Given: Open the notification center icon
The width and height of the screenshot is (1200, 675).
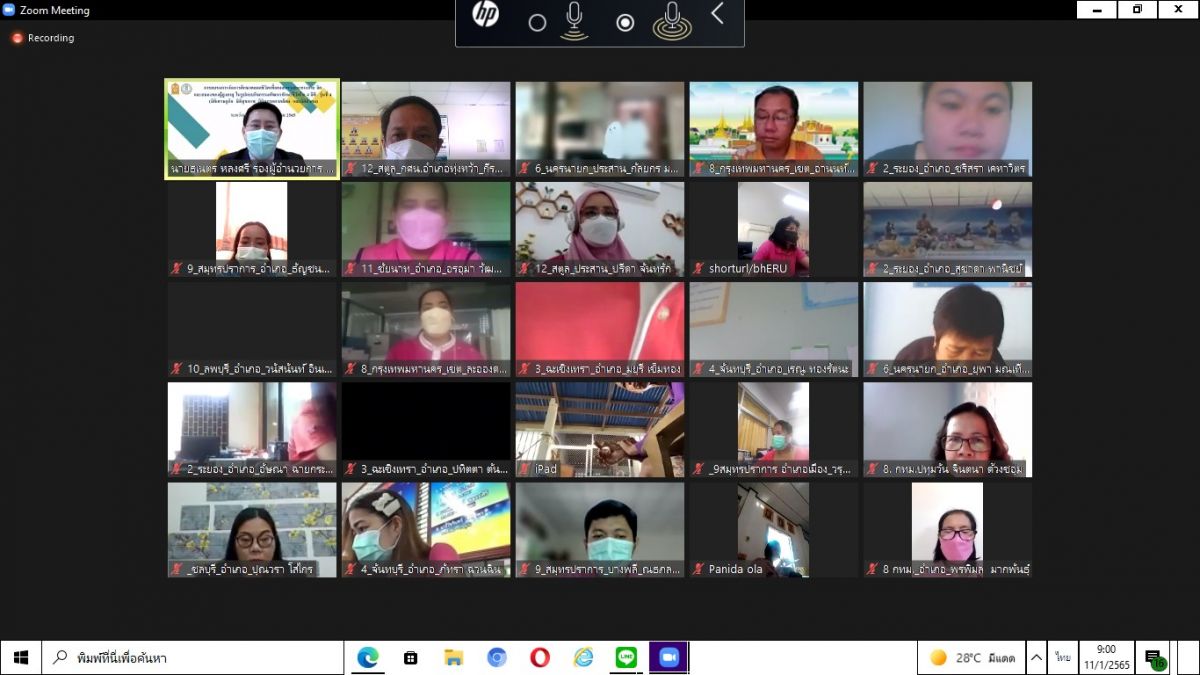Looking at the screenshot, I should (1154, 658).
